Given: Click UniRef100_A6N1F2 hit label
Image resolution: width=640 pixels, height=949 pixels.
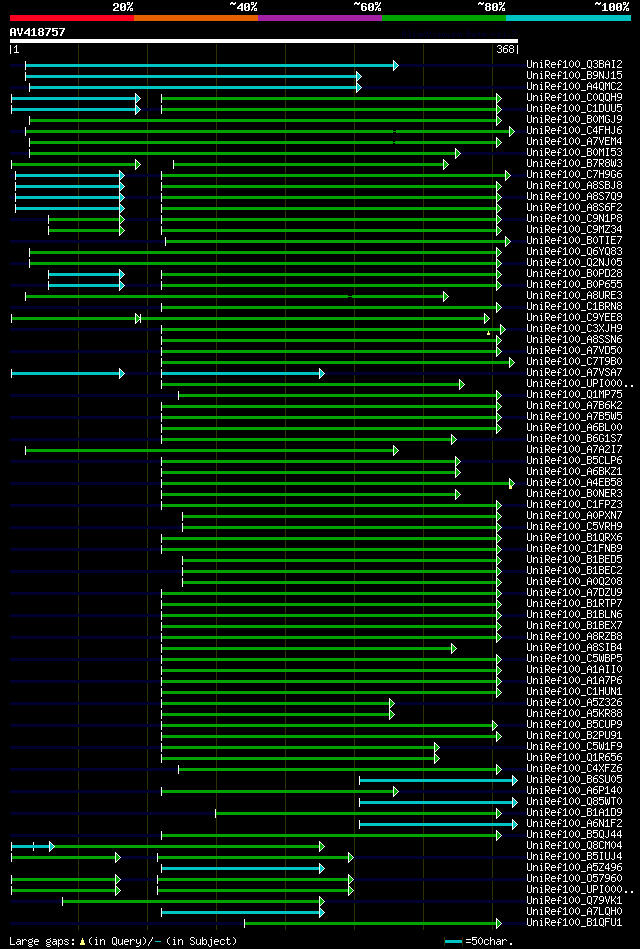Looking at the screenshot, I should click(x=575, y=823).
